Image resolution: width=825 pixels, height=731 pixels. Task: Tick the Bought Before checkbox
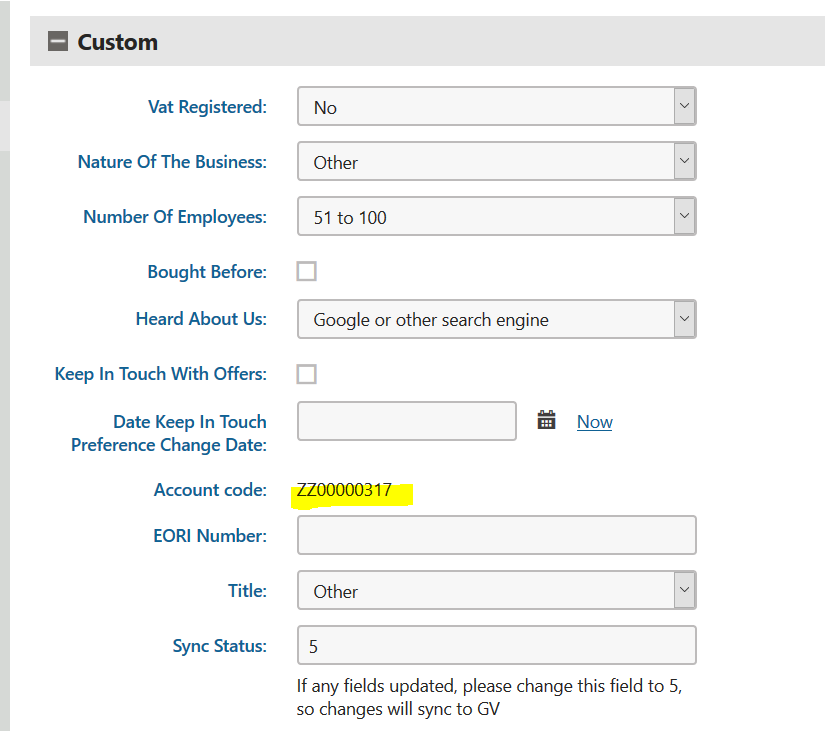pos(307,271)
